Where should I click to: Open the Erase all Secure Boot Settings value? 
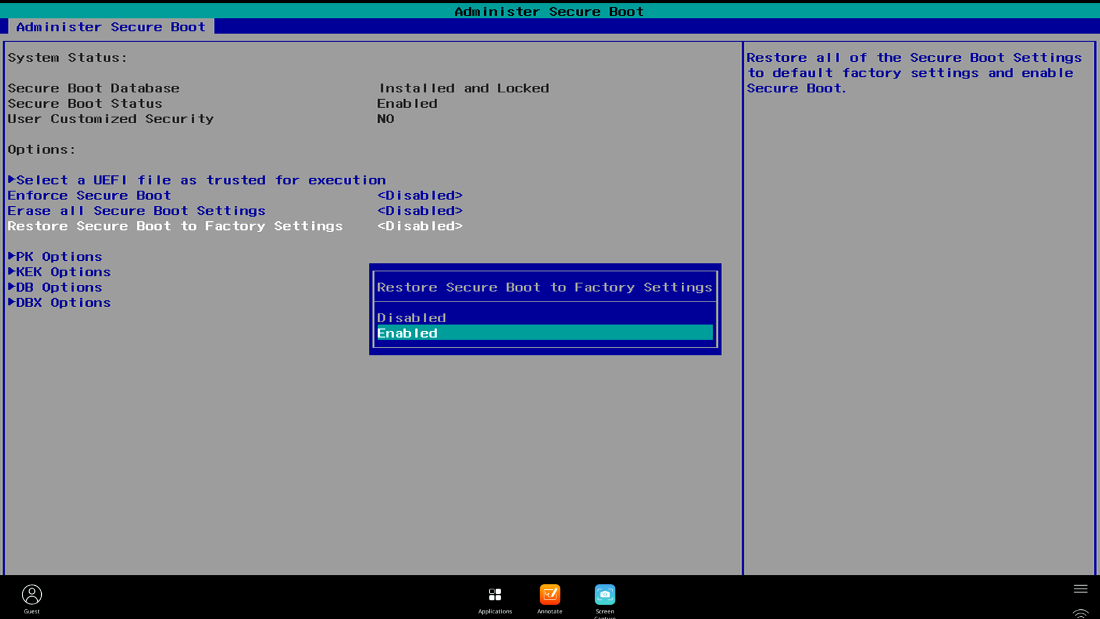pyautogui.click(x=420, y=211)
